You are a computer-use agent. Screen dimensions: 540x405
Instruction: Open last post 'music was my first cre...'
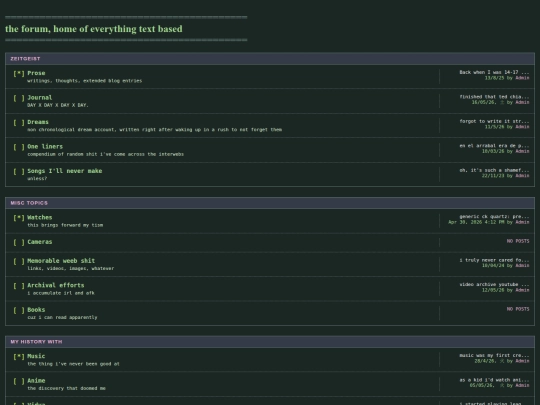(494, 355)
